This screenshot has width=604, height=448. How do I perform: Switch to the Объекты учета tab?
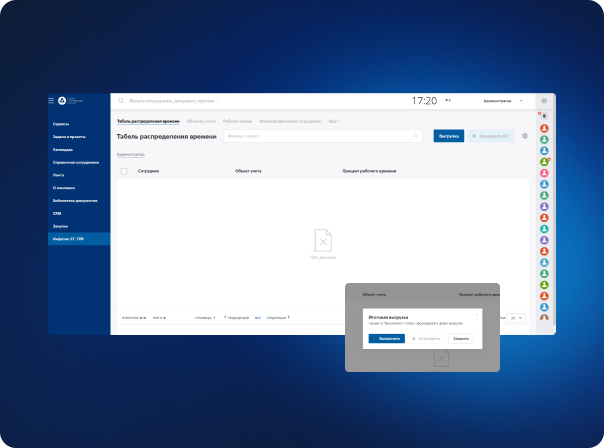pos(201,121)
